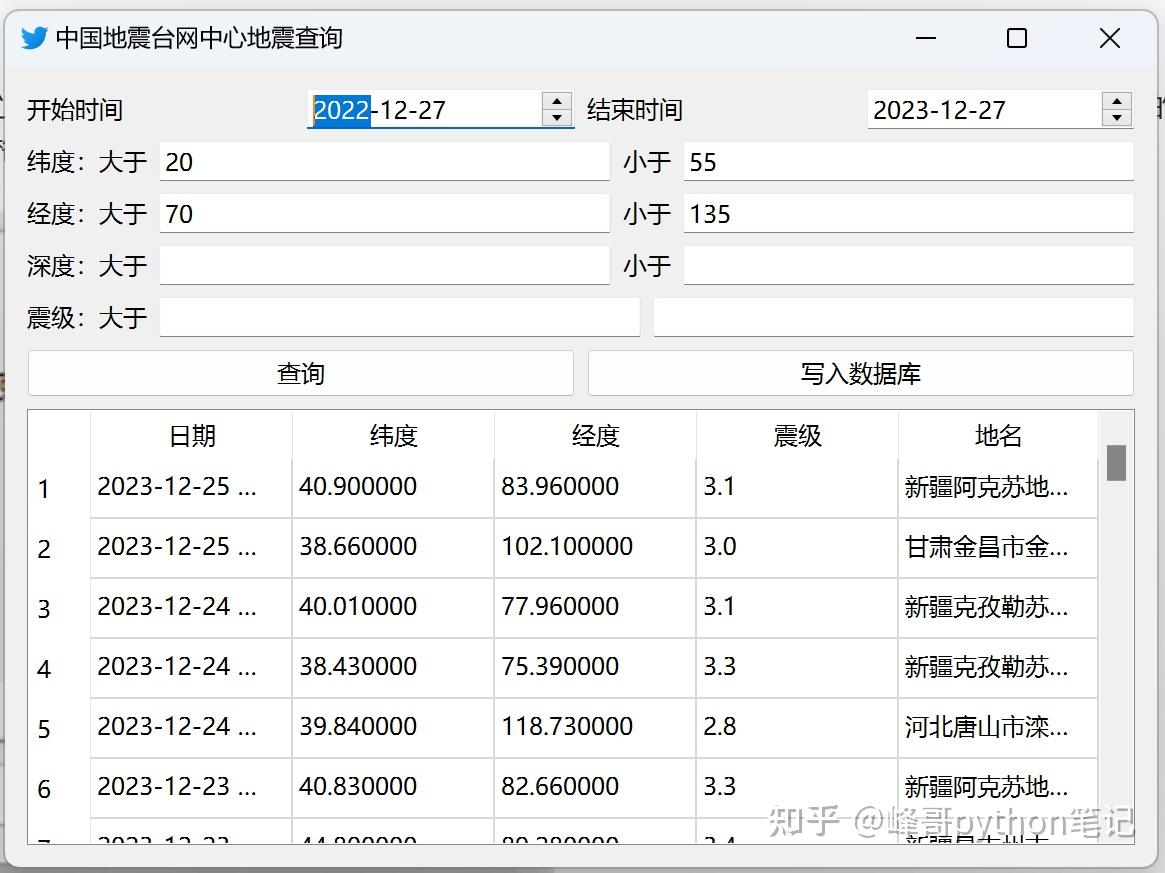Click magnitude cell in row 1
1165x873 pixels.
[797, 488]
